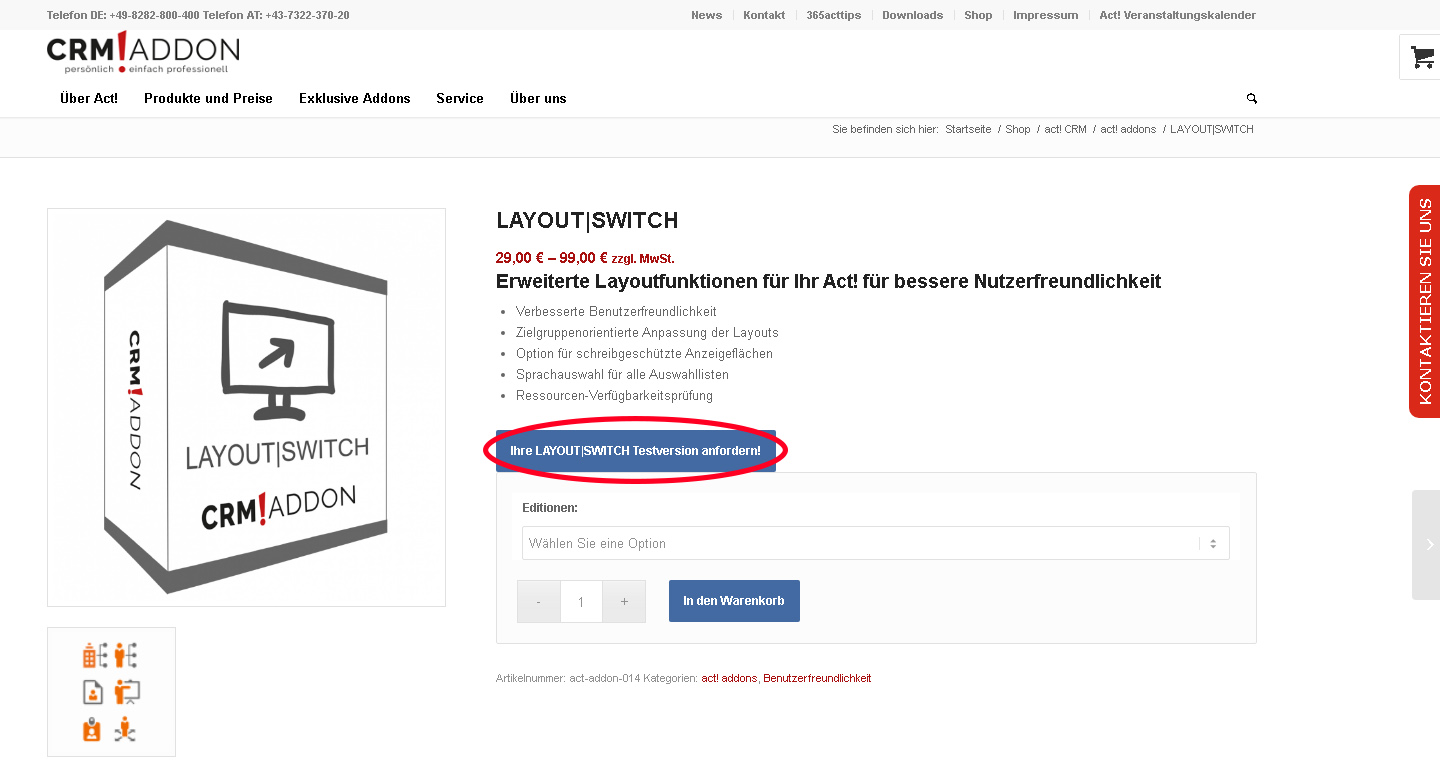Request the LAYOUT|SWITCH Testversion

pos(636,451)
